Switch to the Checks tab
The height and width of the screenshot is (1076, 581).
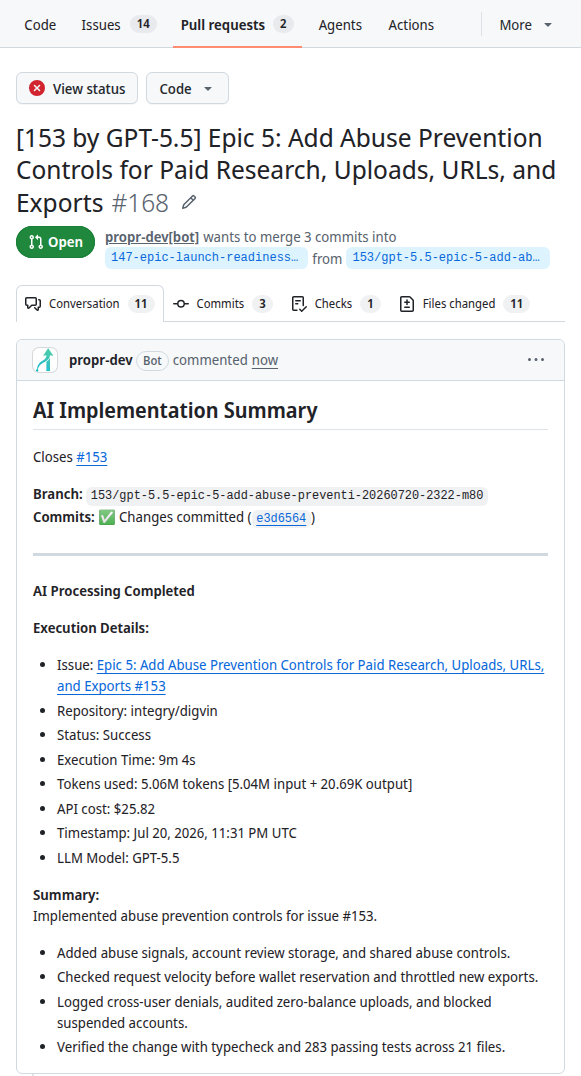pyautogui.click(x=335, y=303)
